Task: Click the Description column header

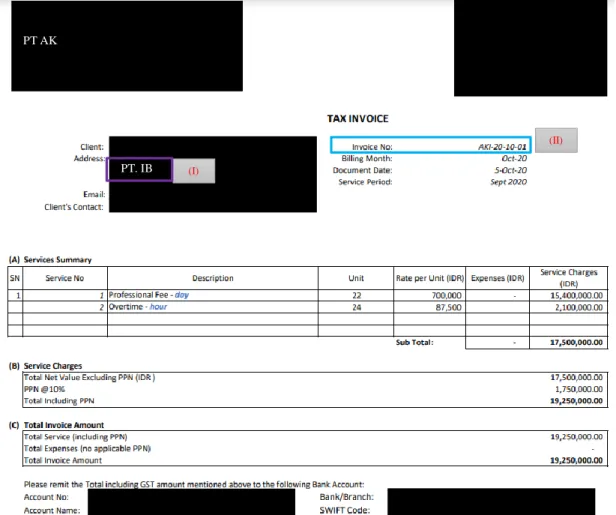Action: click(x=213, y=278)
